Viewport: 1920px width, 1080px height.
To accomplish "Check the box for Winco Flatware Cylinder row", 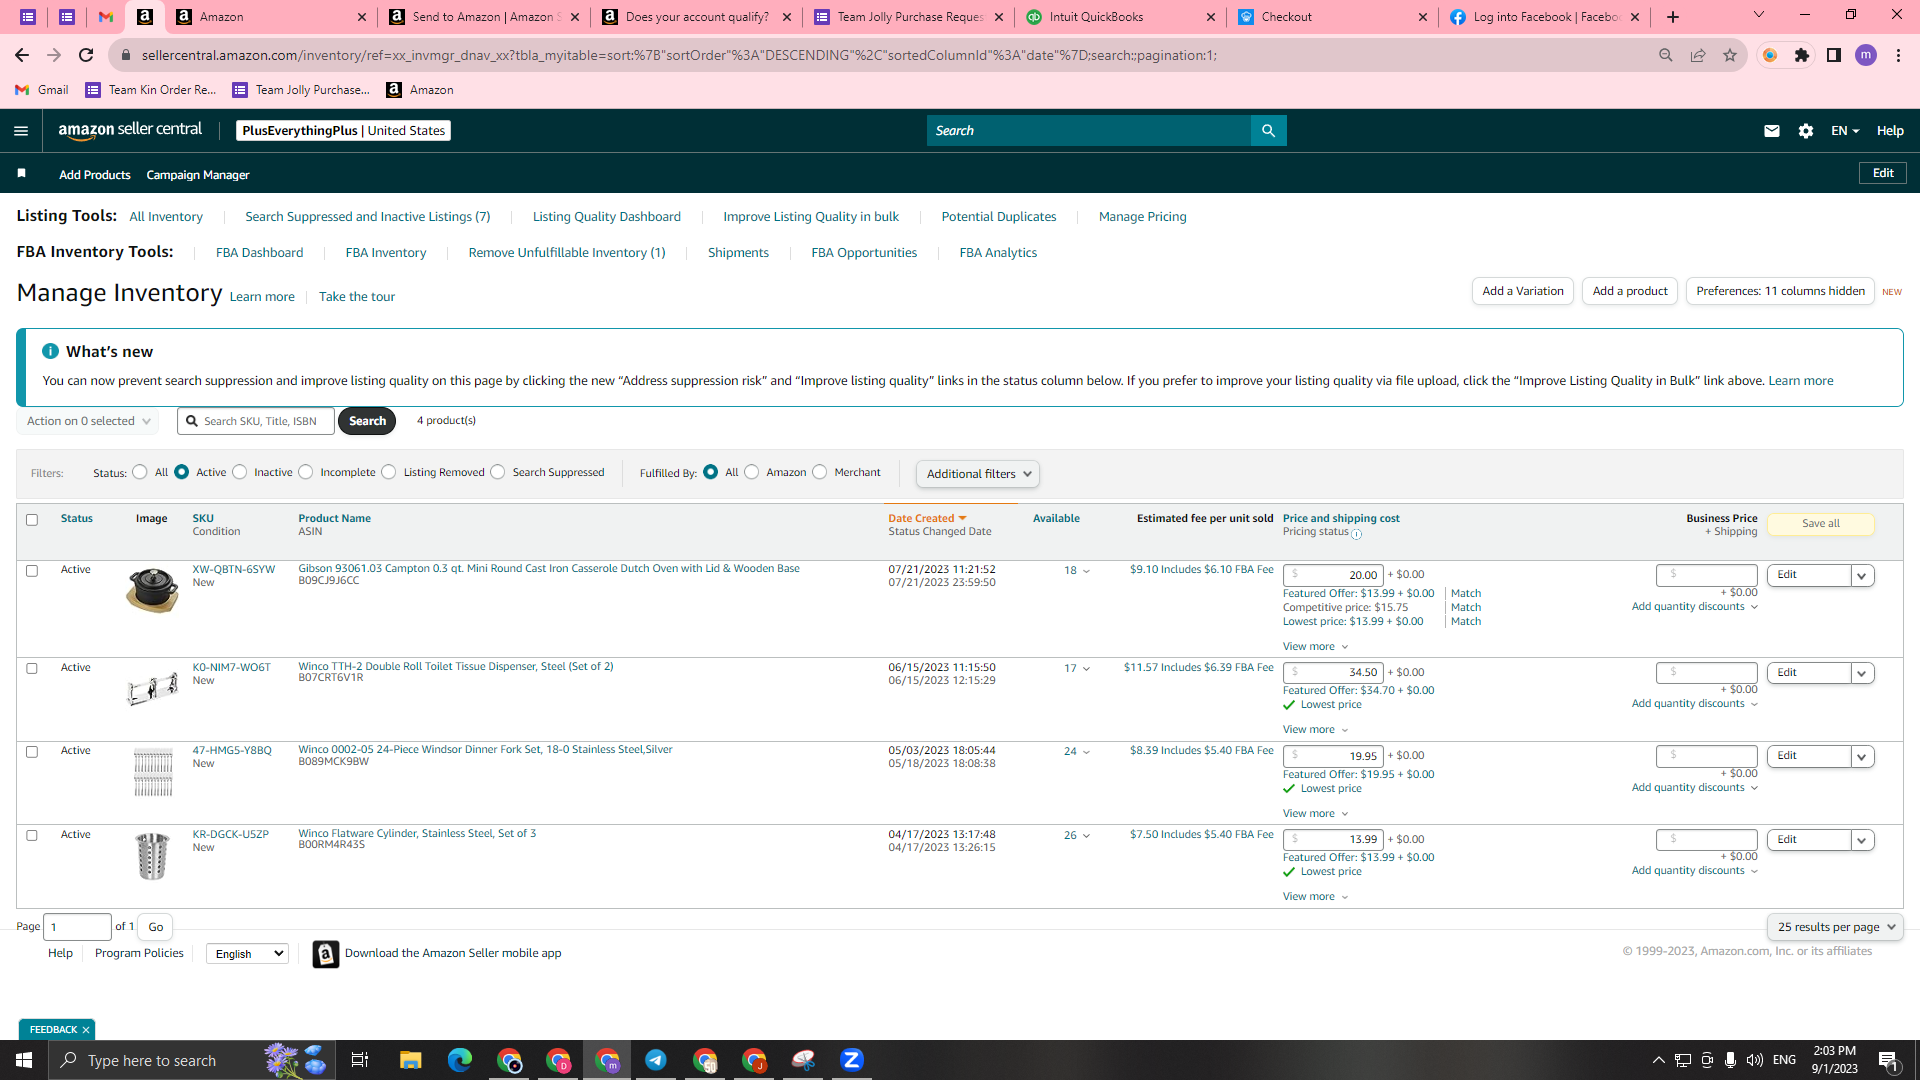I will coord(32,836).
